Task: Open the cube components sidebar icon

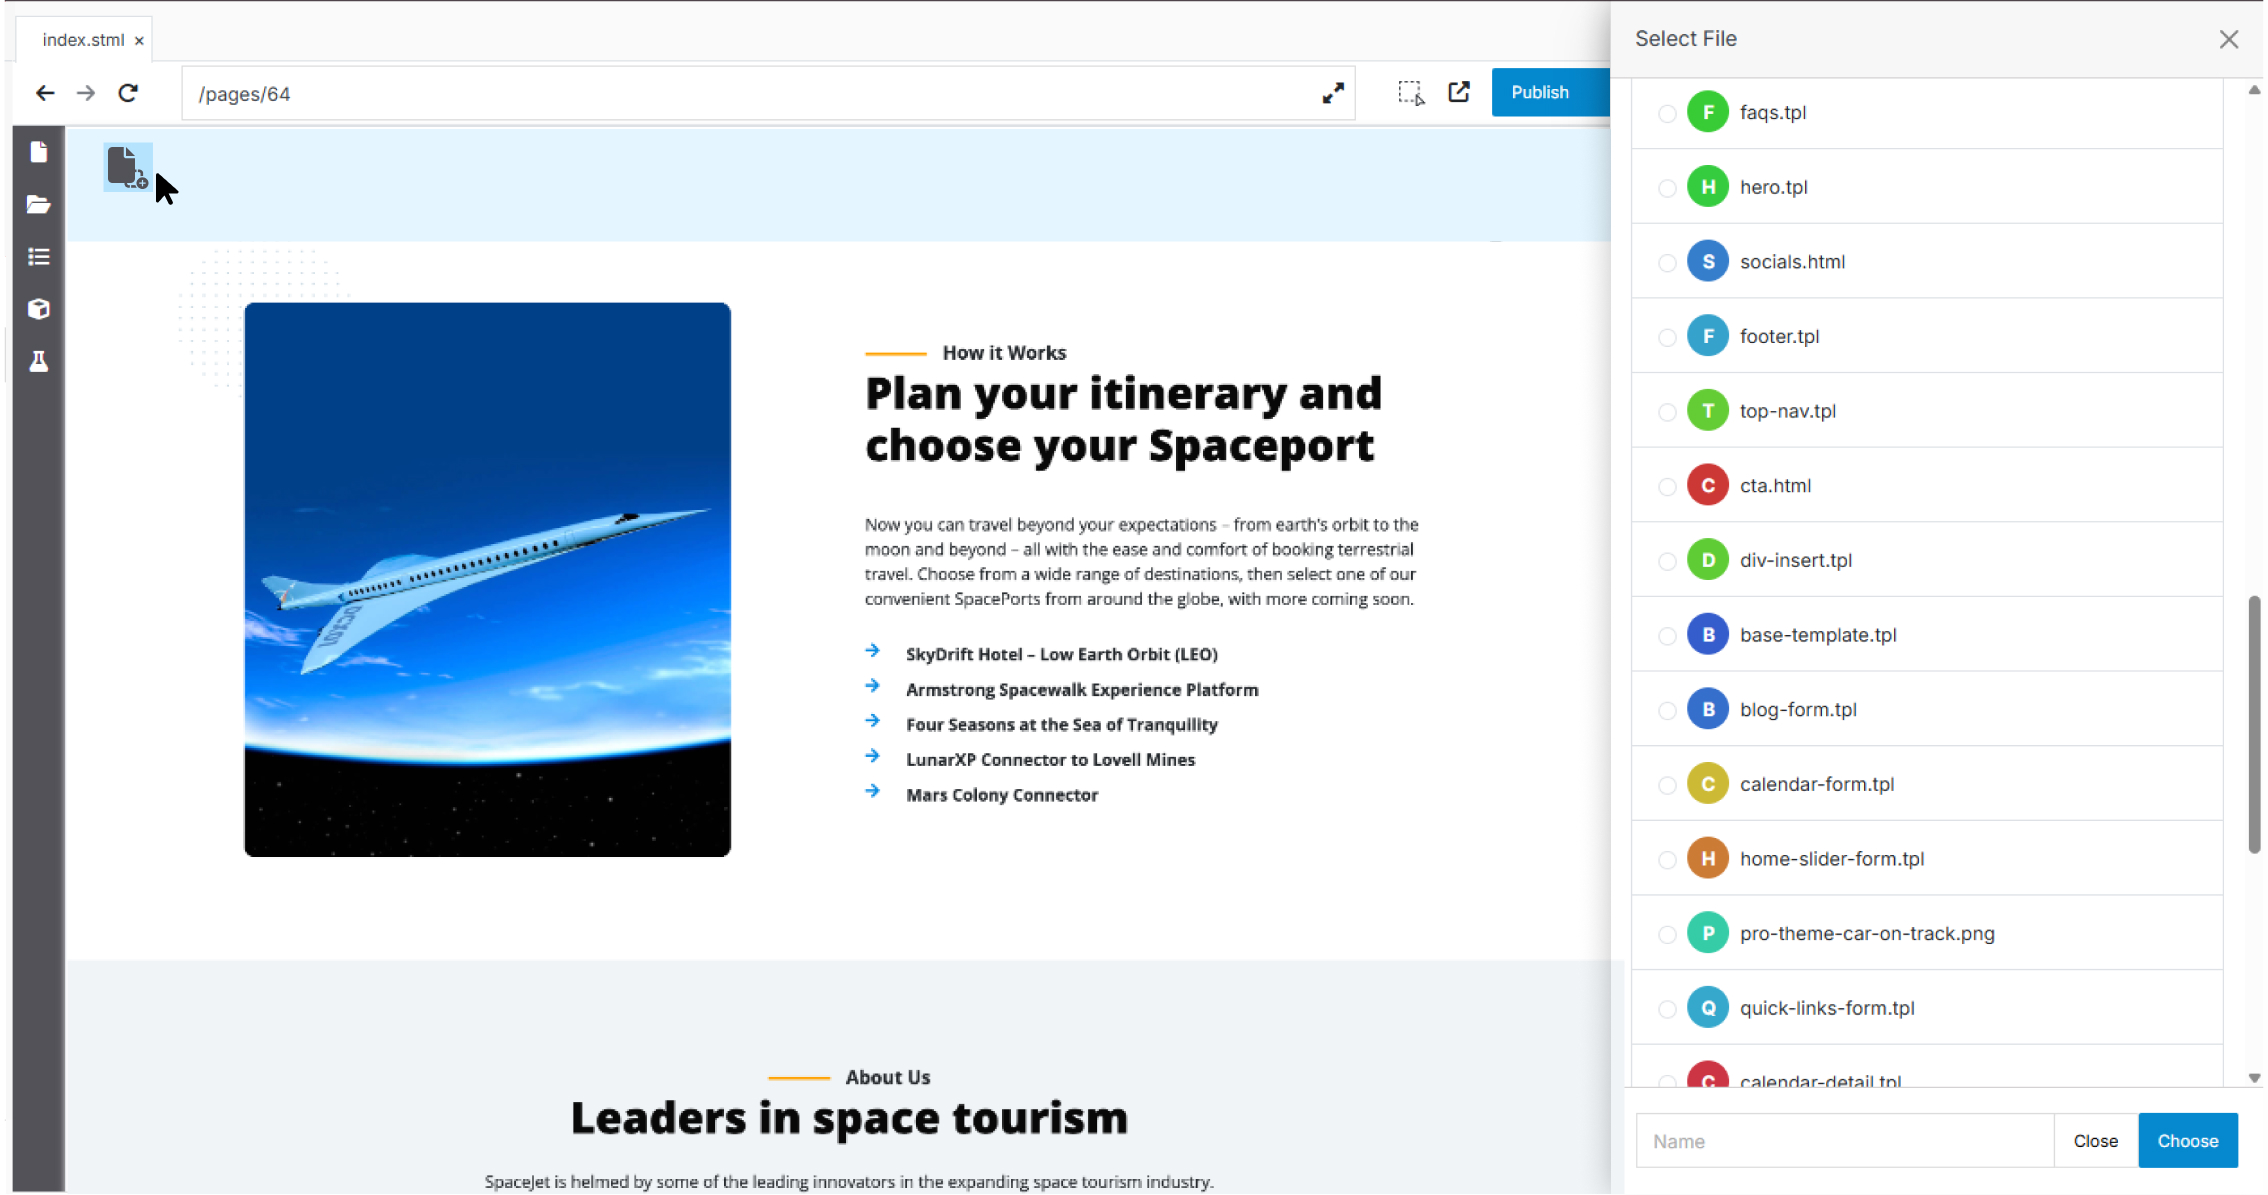Action: pyautogui.click(x=39, y=309)
